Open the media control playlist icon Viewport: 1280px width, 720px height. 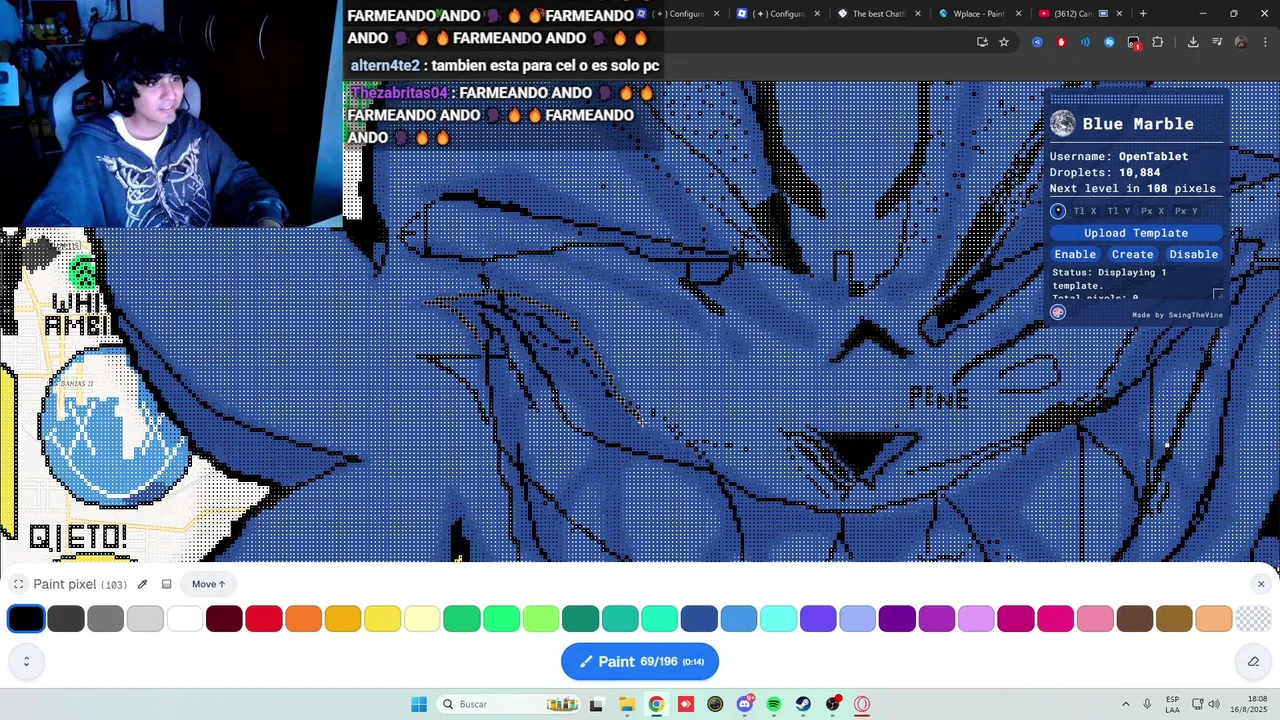[x=1217, y=42]
